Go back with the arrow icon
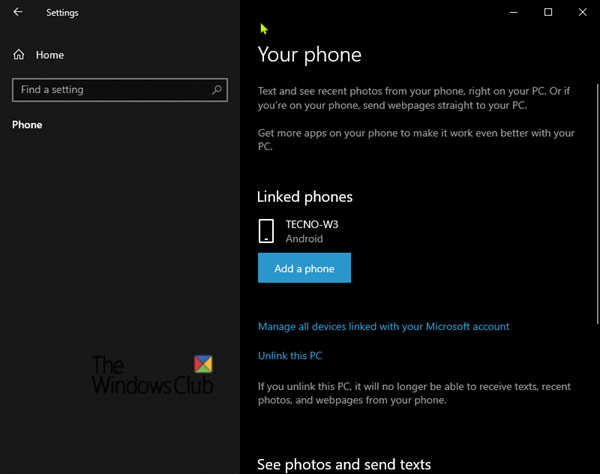Viewport: 600px width, 474px height. [18, 12]
